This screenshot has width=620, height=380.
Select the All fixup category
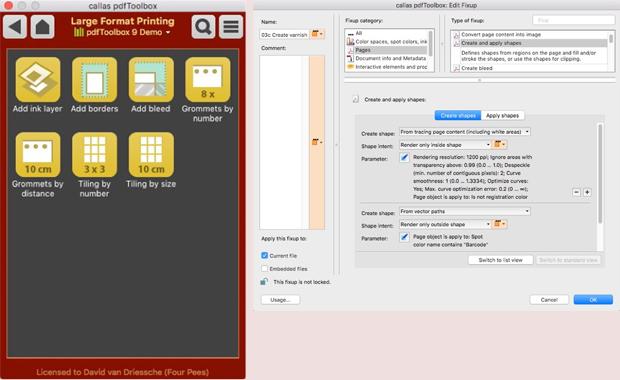[387, 33]
